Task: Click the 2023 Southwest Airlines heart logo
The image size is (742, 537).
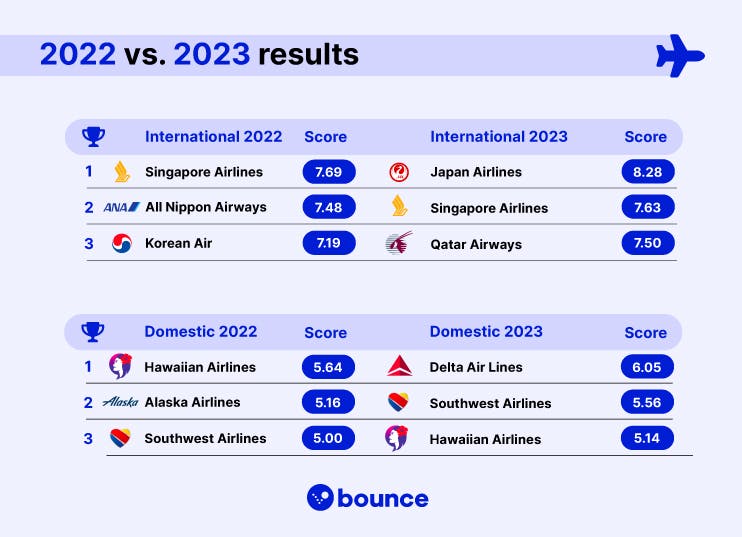Action: coord(398,403)
